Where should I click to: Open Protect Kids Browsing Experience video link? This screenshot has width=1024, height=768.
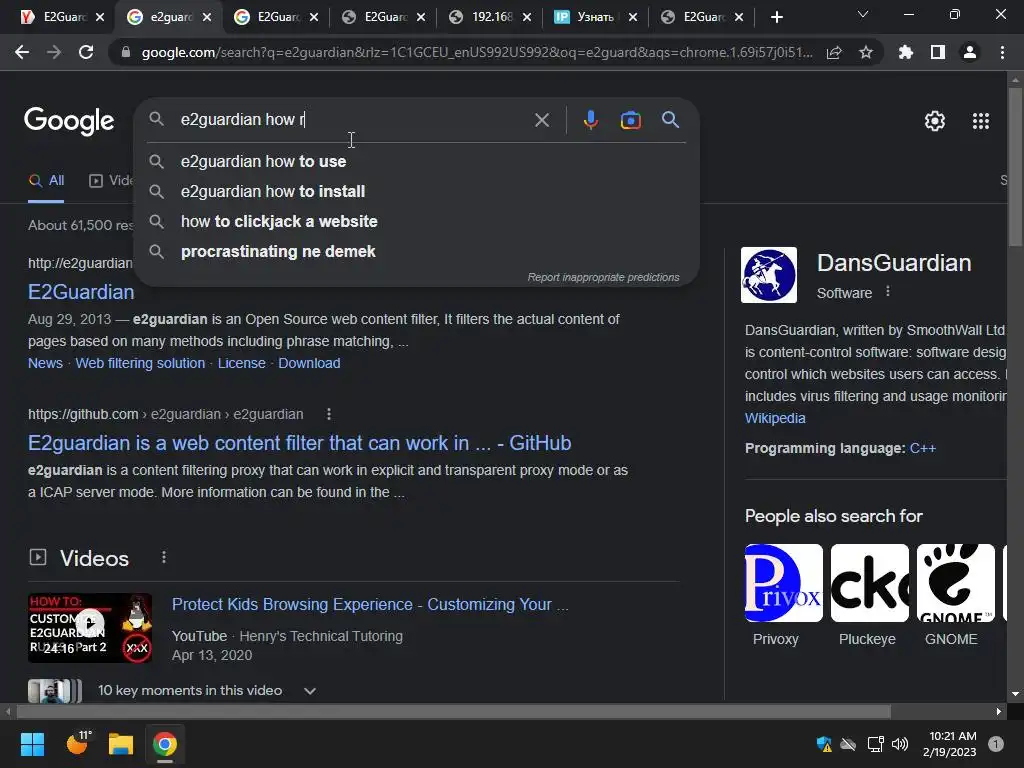point(370,604)
